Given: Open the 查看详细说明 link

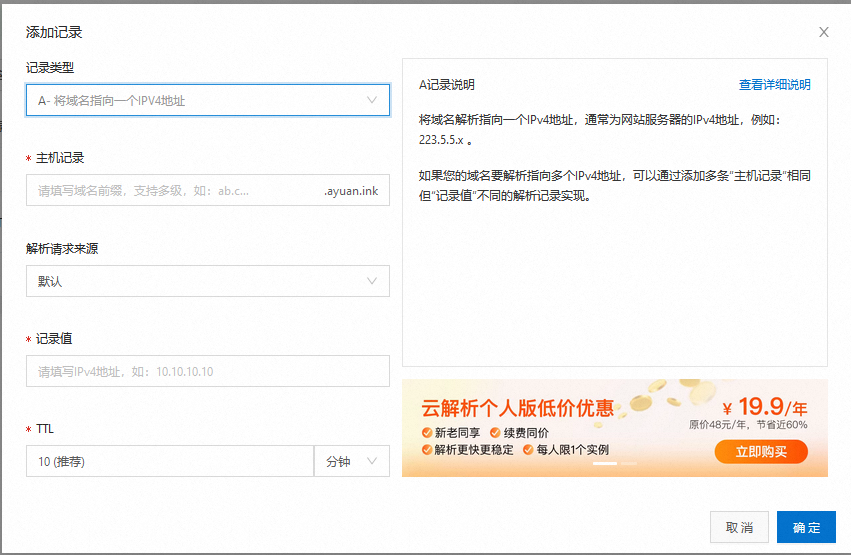Looking at the screenshot, I should [x=774, y=85].
